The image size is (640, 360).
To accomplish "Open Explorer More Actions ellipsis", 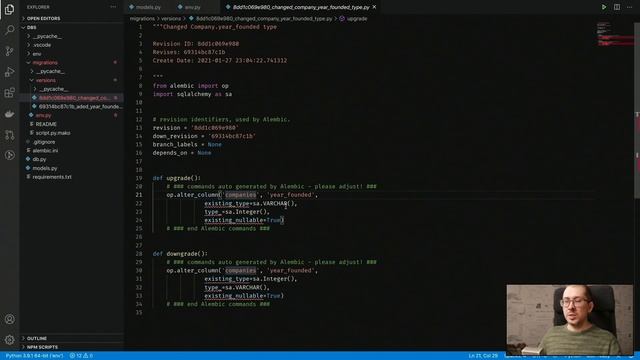I will [x=113, y=7].
